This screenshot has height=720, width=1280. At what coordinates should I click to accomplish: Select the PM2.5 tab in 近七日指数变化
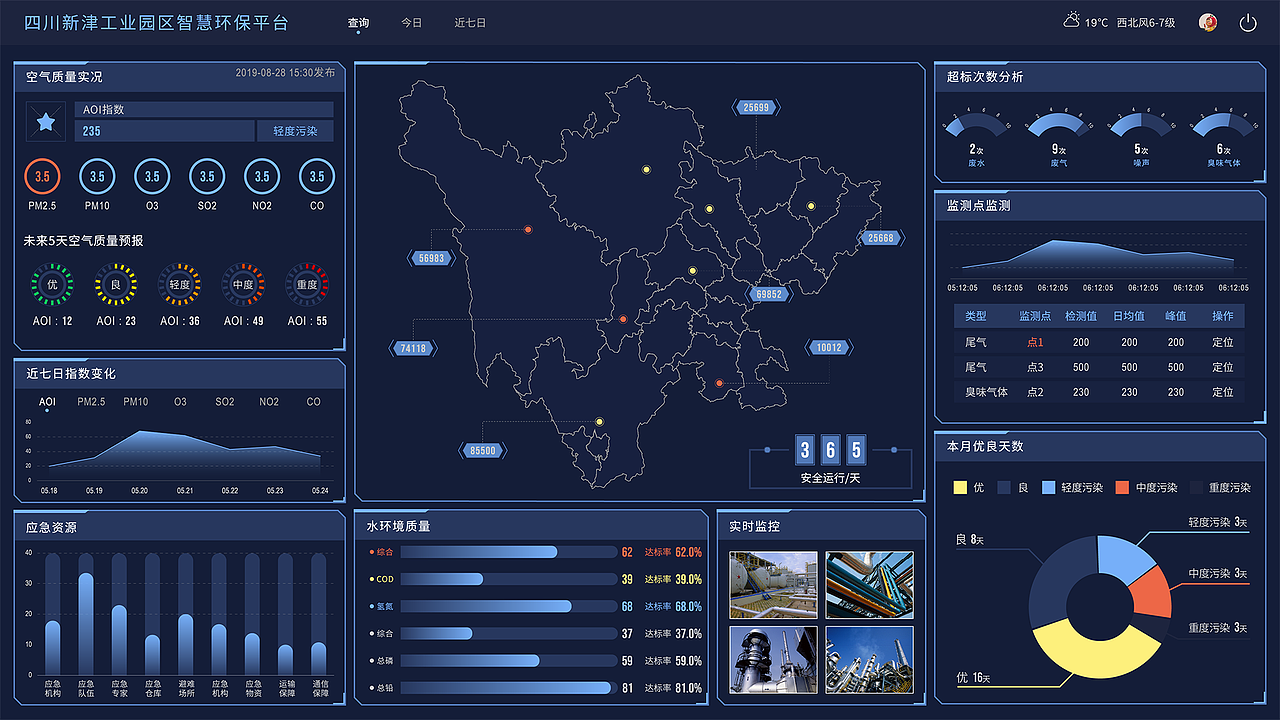(91, 402)
